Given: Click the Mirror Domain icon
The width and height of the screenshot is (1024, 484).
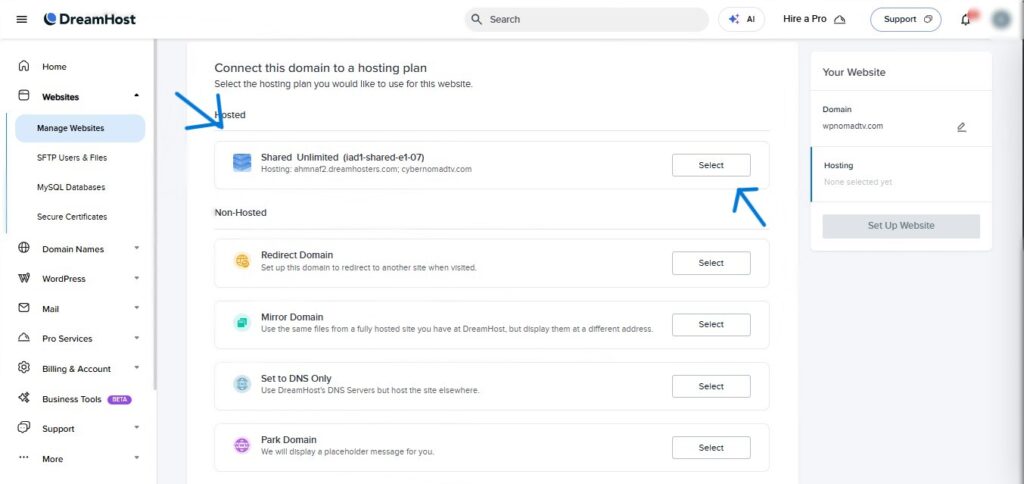Looking at the screenshot, I should (x=242, y=323).
